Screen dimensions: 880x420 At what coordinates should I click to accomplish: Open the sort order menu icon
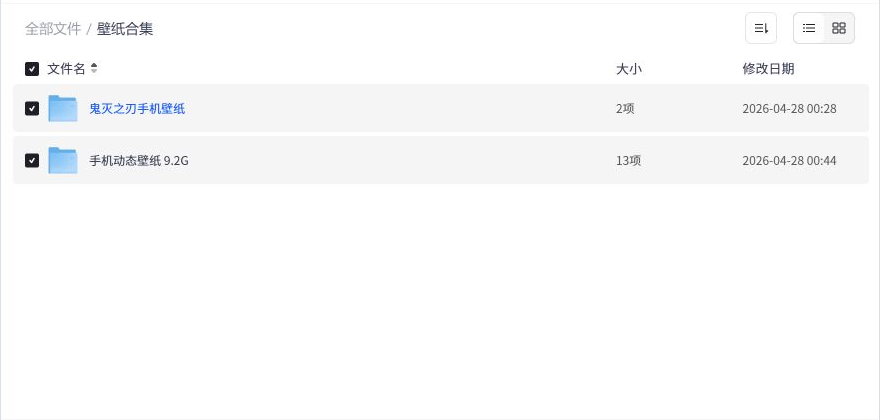click(x=760, y=28)
